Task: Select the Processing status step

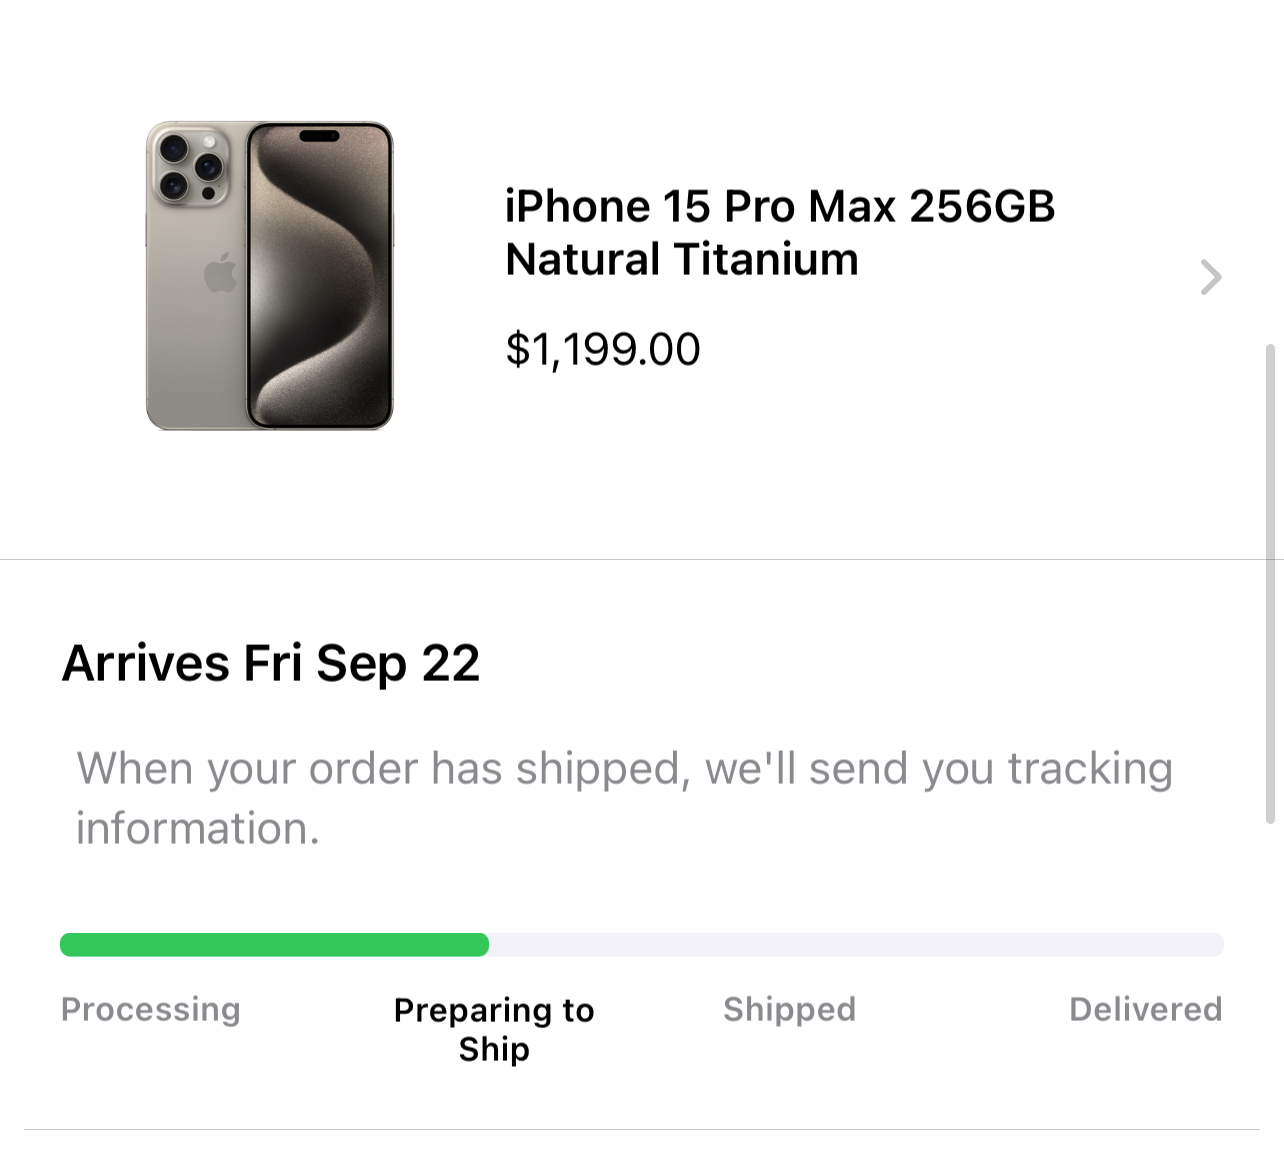Action: click(x=151, y=1010)
